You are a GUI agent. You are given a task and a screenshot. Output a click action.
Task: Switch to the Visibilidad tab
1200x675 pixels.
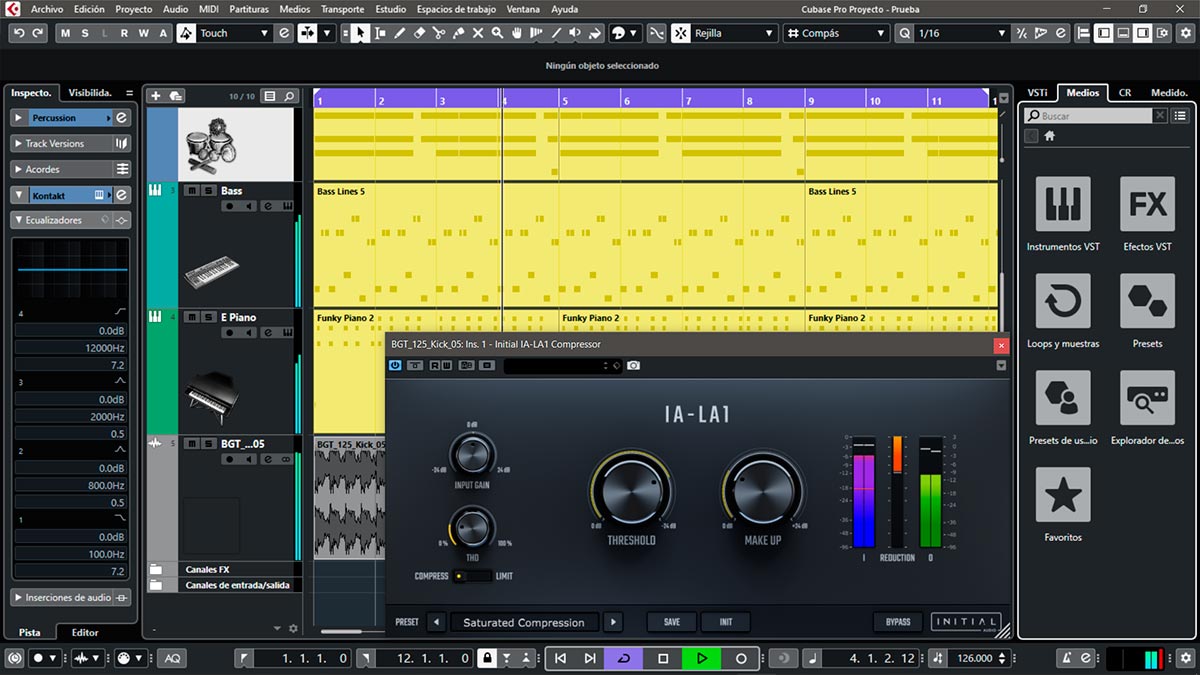pyautogui.click(x=90, y=92)
